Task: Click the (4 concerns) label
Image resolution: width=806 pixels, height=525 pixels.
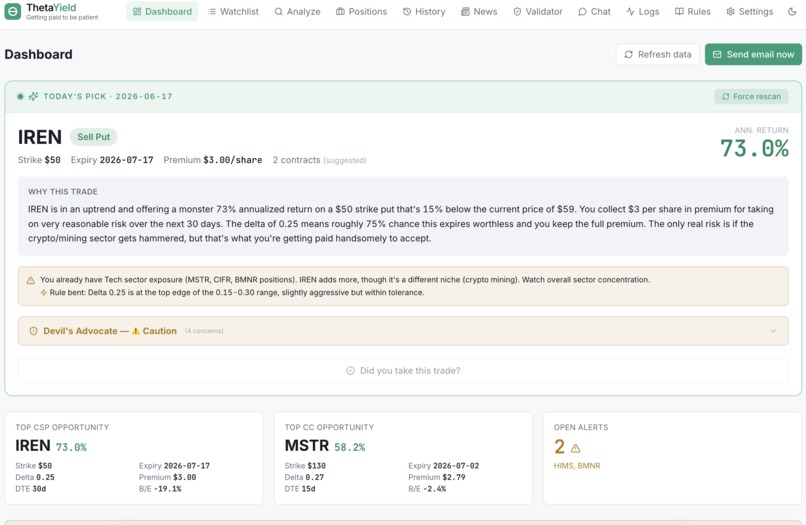Action: (204, 331)
